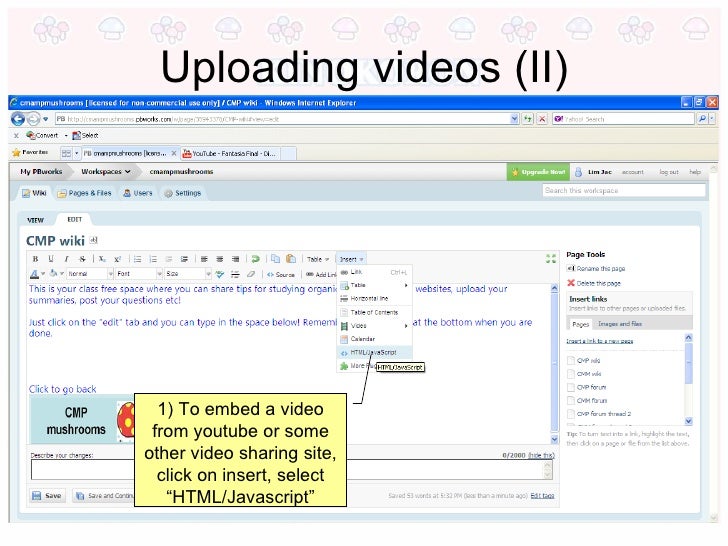Collapse the Insert dropdown menu button
Viewport: 728px width, 546px height.
coord(351,259)
